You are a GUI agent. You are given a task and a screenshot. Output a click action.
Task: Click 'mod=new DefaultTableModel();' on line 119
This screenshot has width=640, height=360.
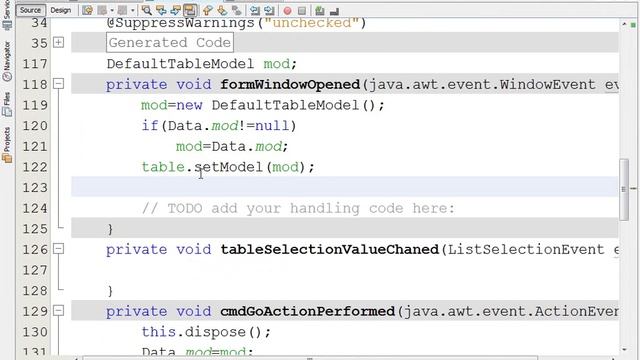[263, 105]
